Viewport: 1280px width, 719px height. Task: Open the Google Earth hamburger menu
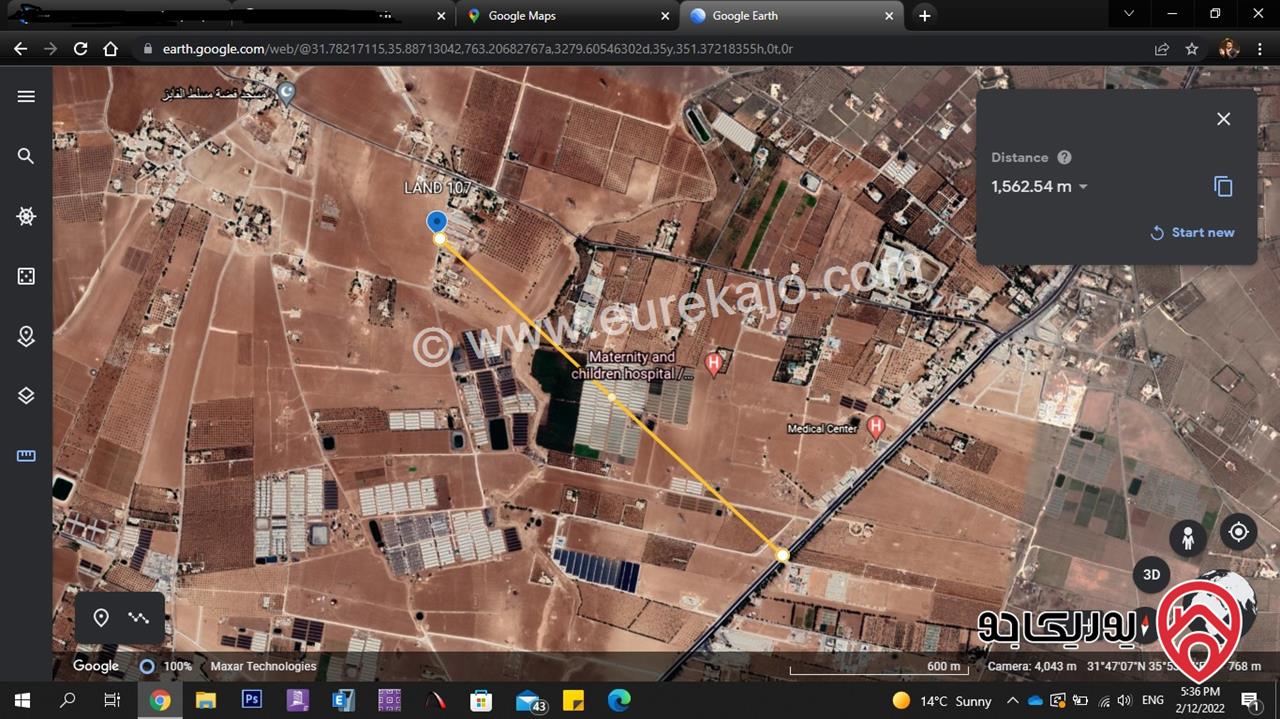(x=26, y=96)
